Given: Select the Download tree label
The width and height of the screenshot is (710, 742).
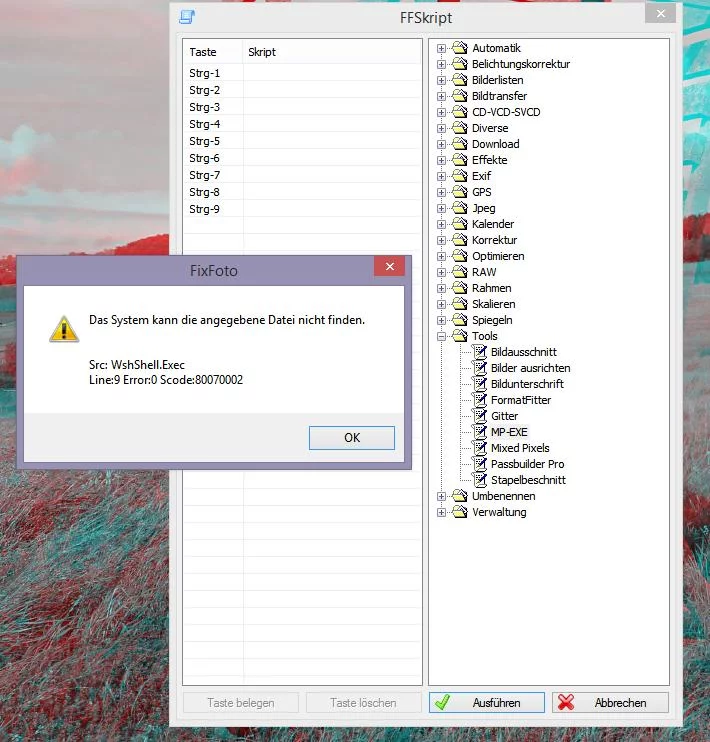Looking at the screenshot, I should point(496,144).
